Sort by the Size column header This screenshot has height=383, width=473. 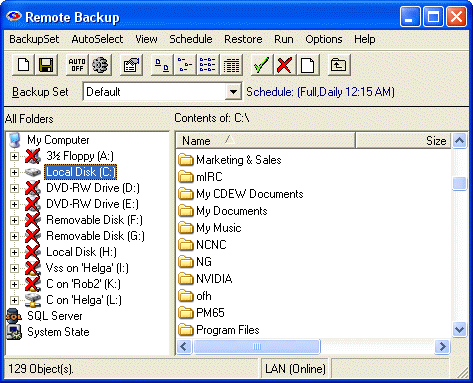[403, 140]
